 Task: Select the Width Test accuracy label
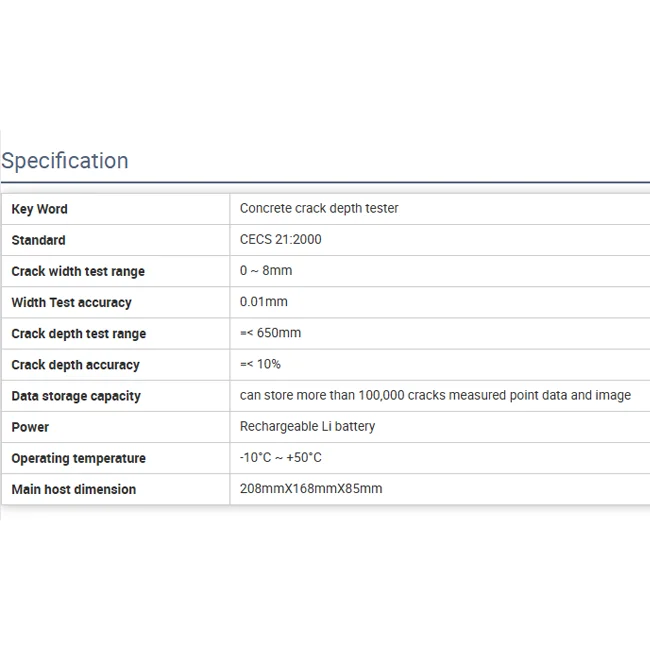point(71,302)
